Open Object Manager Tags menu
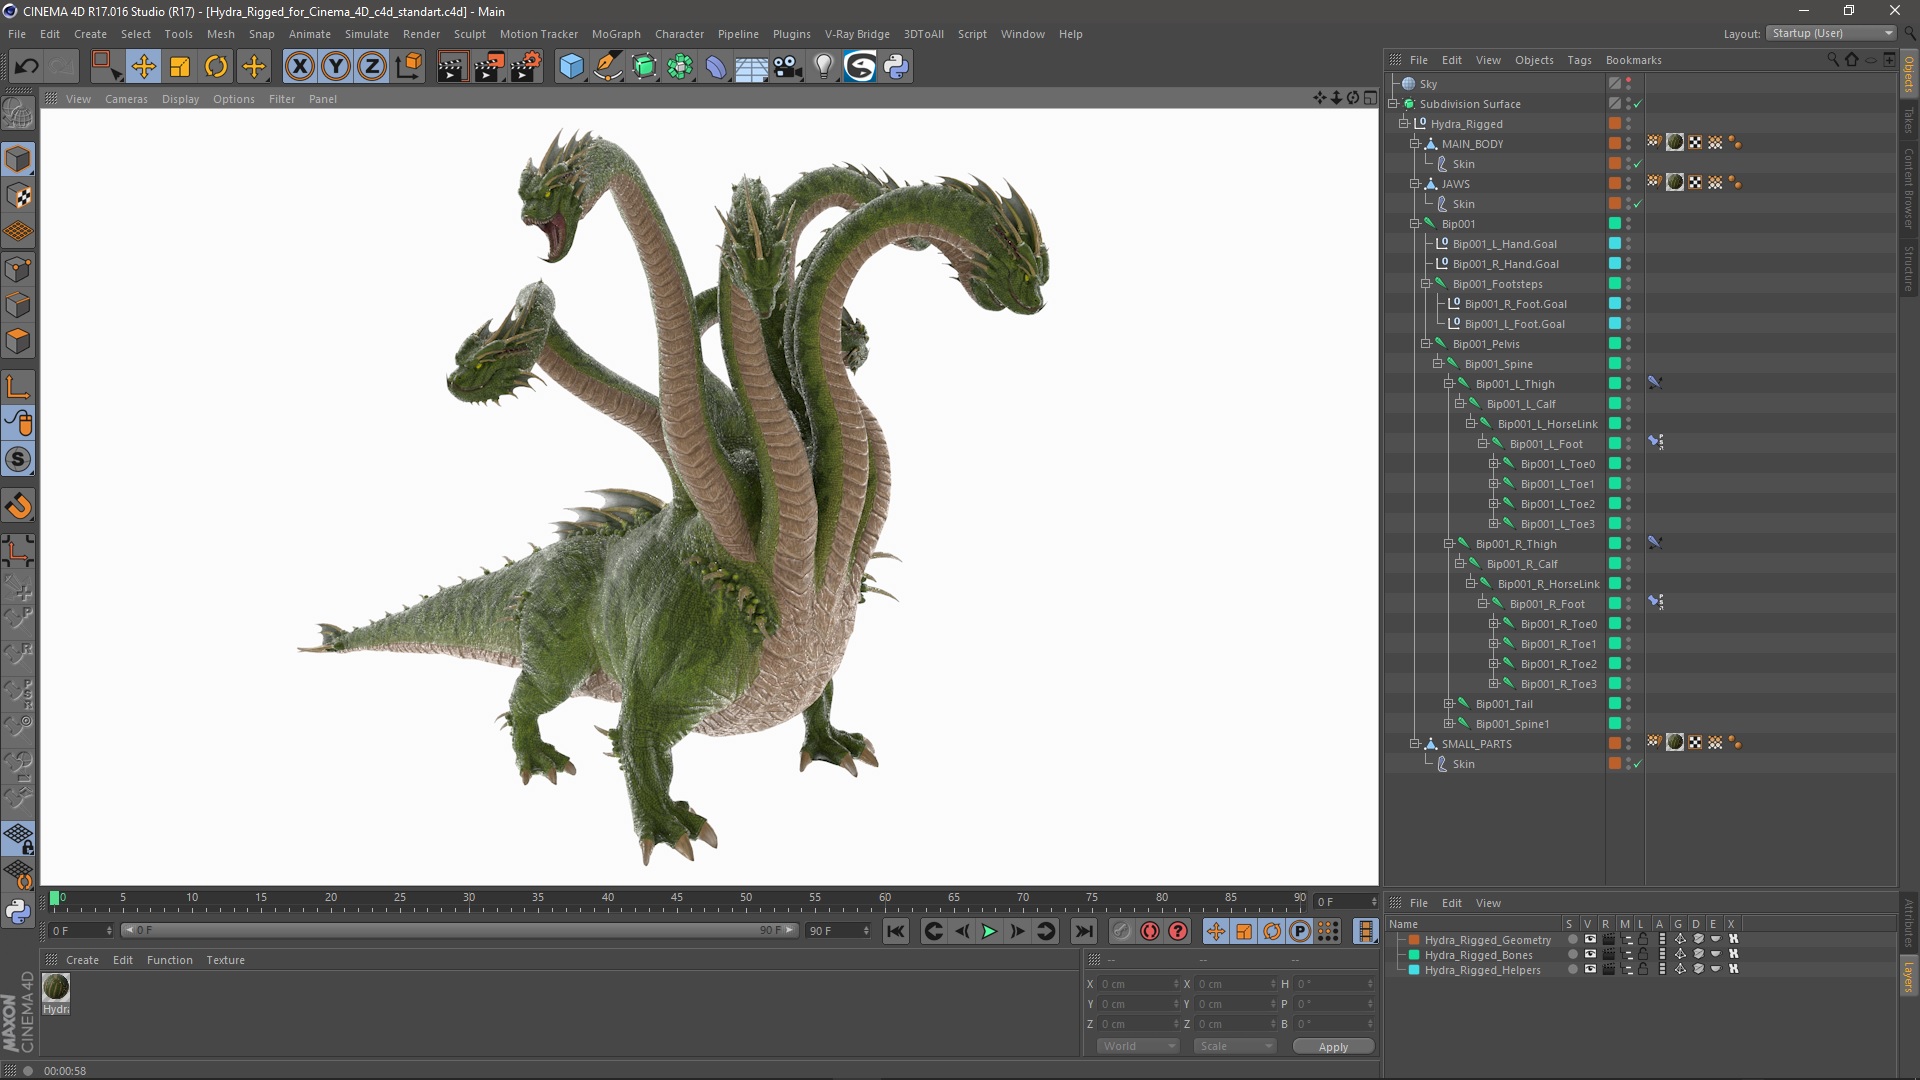 (1579, 60)
